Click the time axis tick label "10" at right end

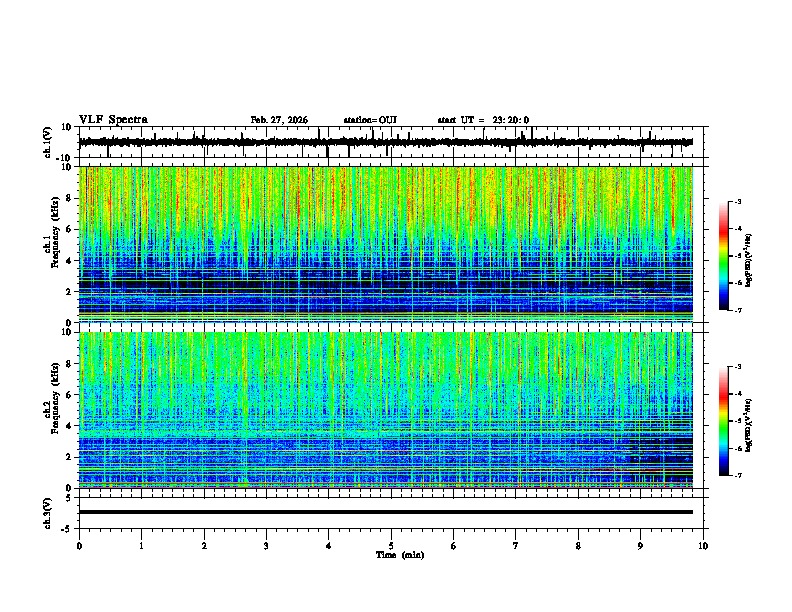click(703, 546)
